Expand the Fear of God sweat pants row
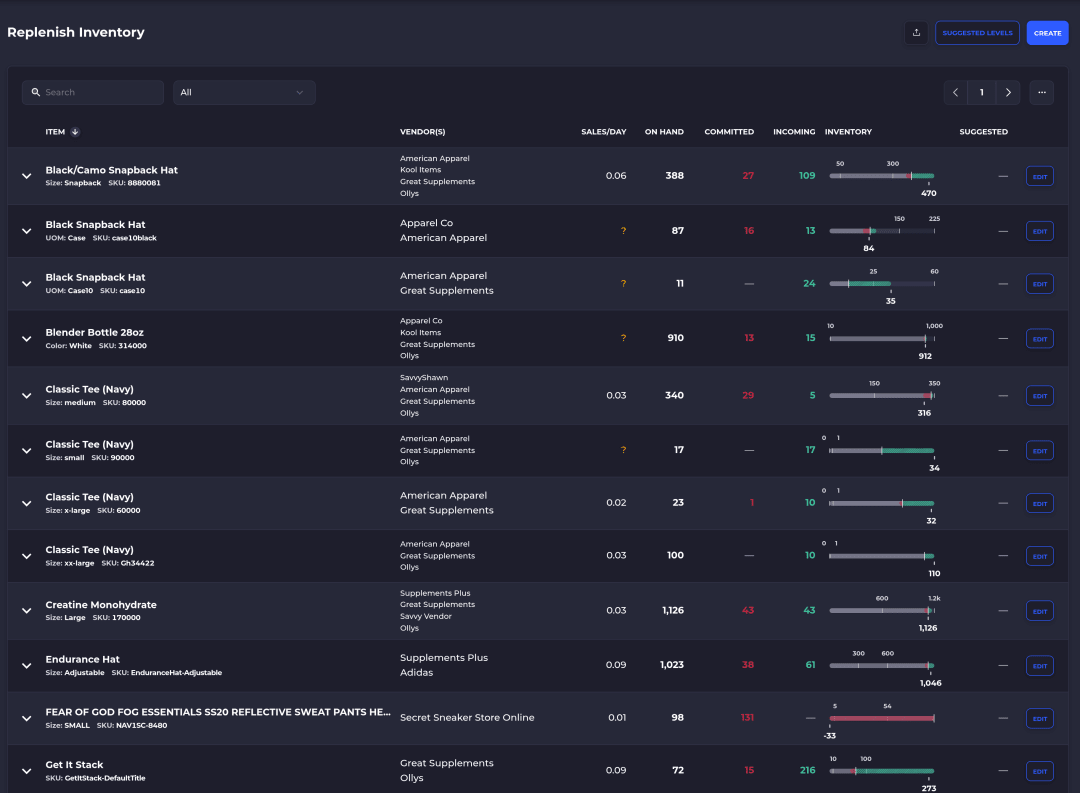The width and height of the screenshot is (1080, 793). [26, 718]
